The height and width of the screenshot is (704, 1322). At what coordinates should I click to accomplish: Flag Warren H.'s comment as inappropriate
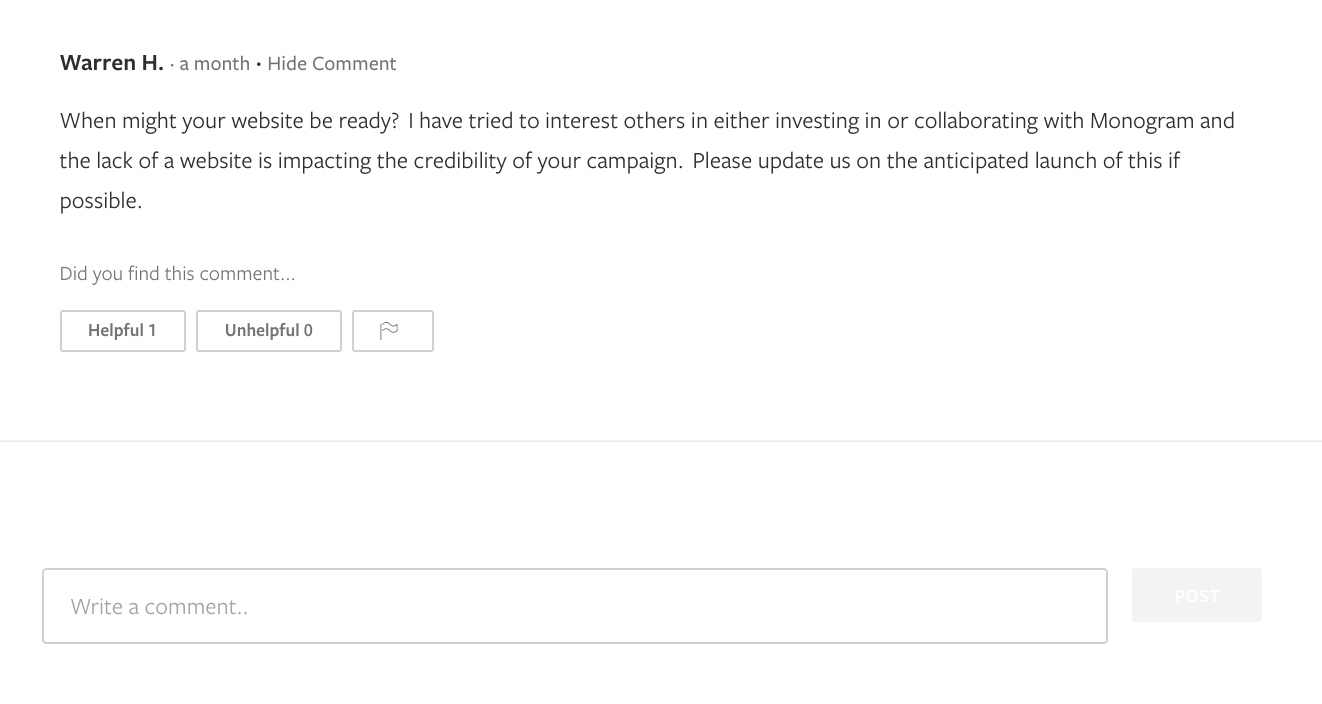(x=392, y=331)
